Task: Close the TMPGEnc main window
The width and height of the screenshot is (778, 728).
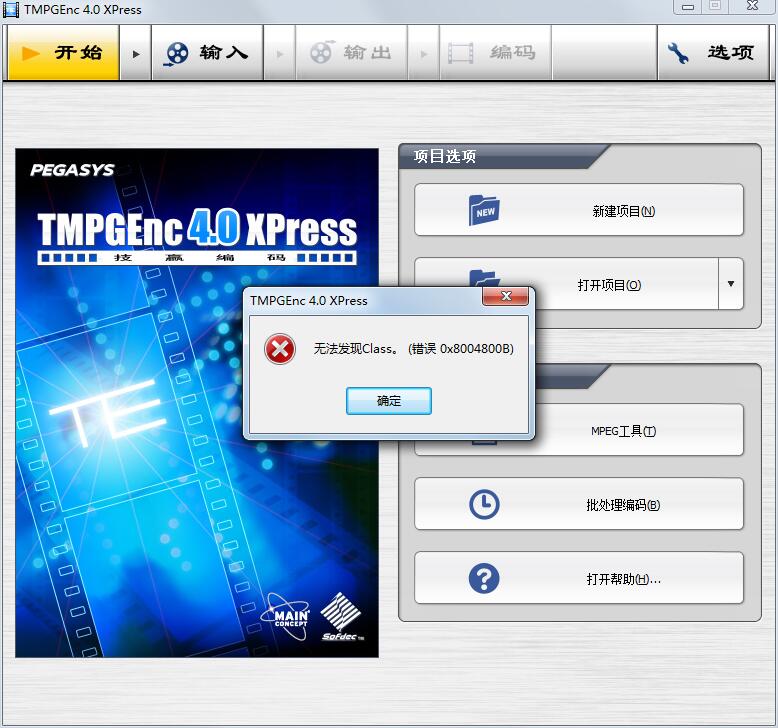Action: coord(752,6)
